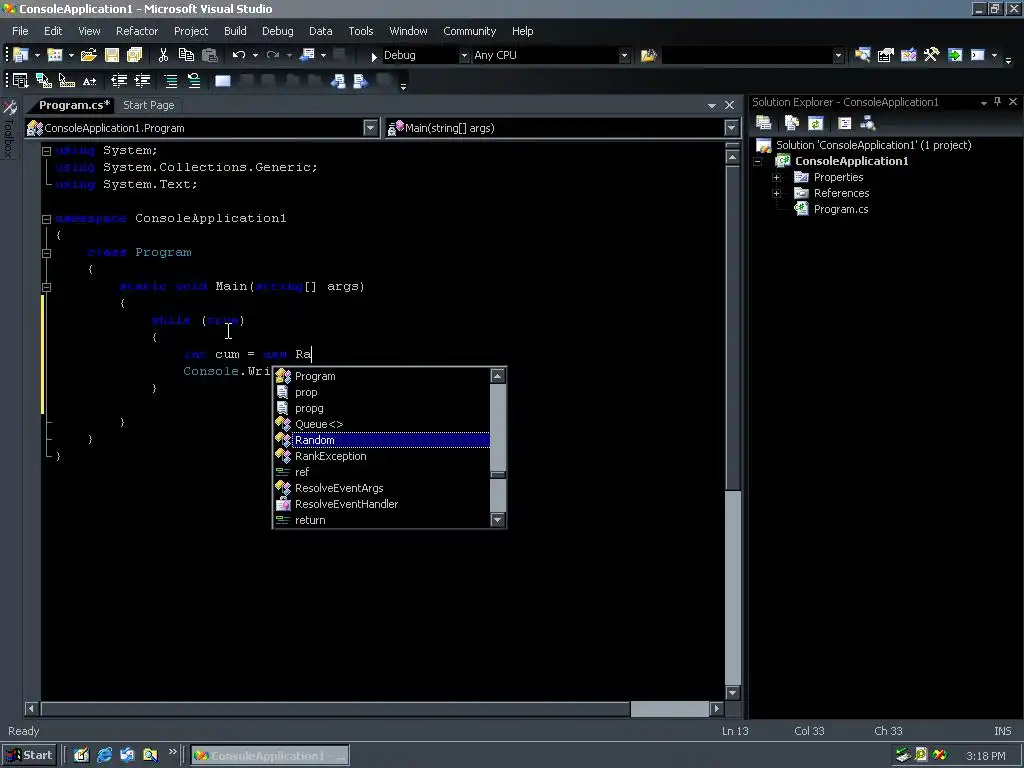Viewport: 1024px width, 768px height.
Task: Click the Windows Start button
Action: pos(30,756)
